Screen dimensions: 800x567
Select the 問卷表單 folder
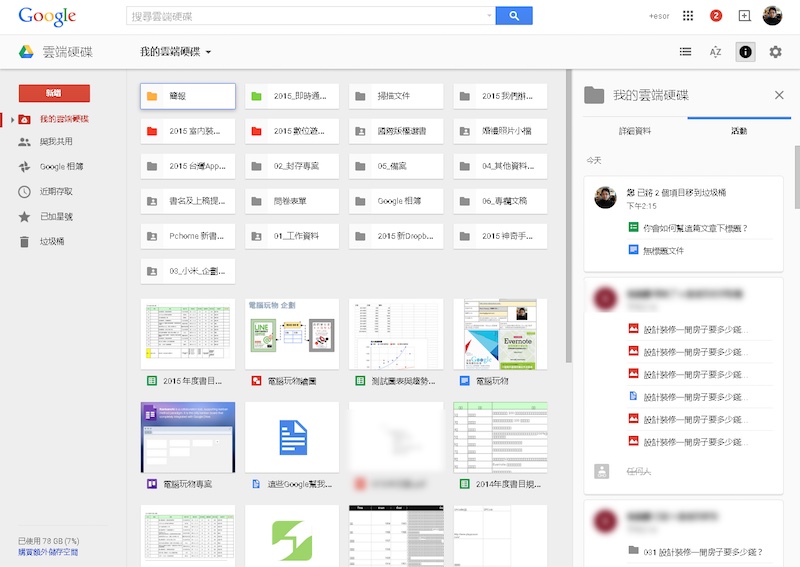(x=292, y=201)
